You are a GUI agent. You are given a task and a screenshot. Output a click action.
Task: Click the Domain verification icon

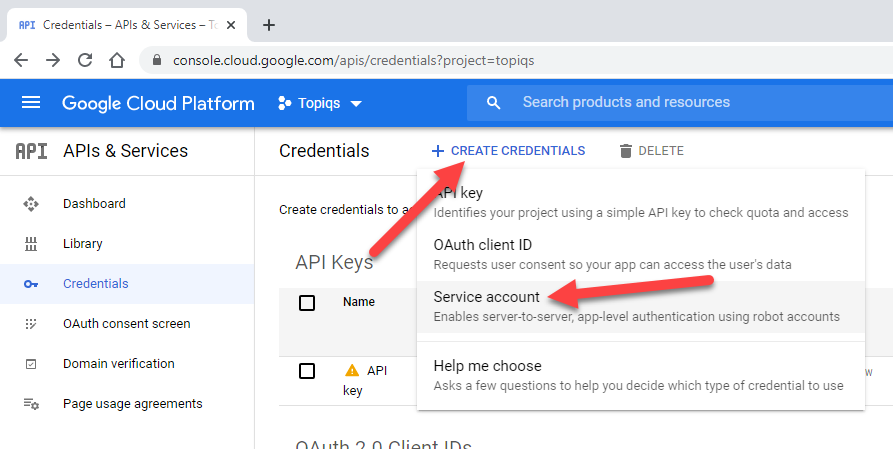[x=31, y=364]
